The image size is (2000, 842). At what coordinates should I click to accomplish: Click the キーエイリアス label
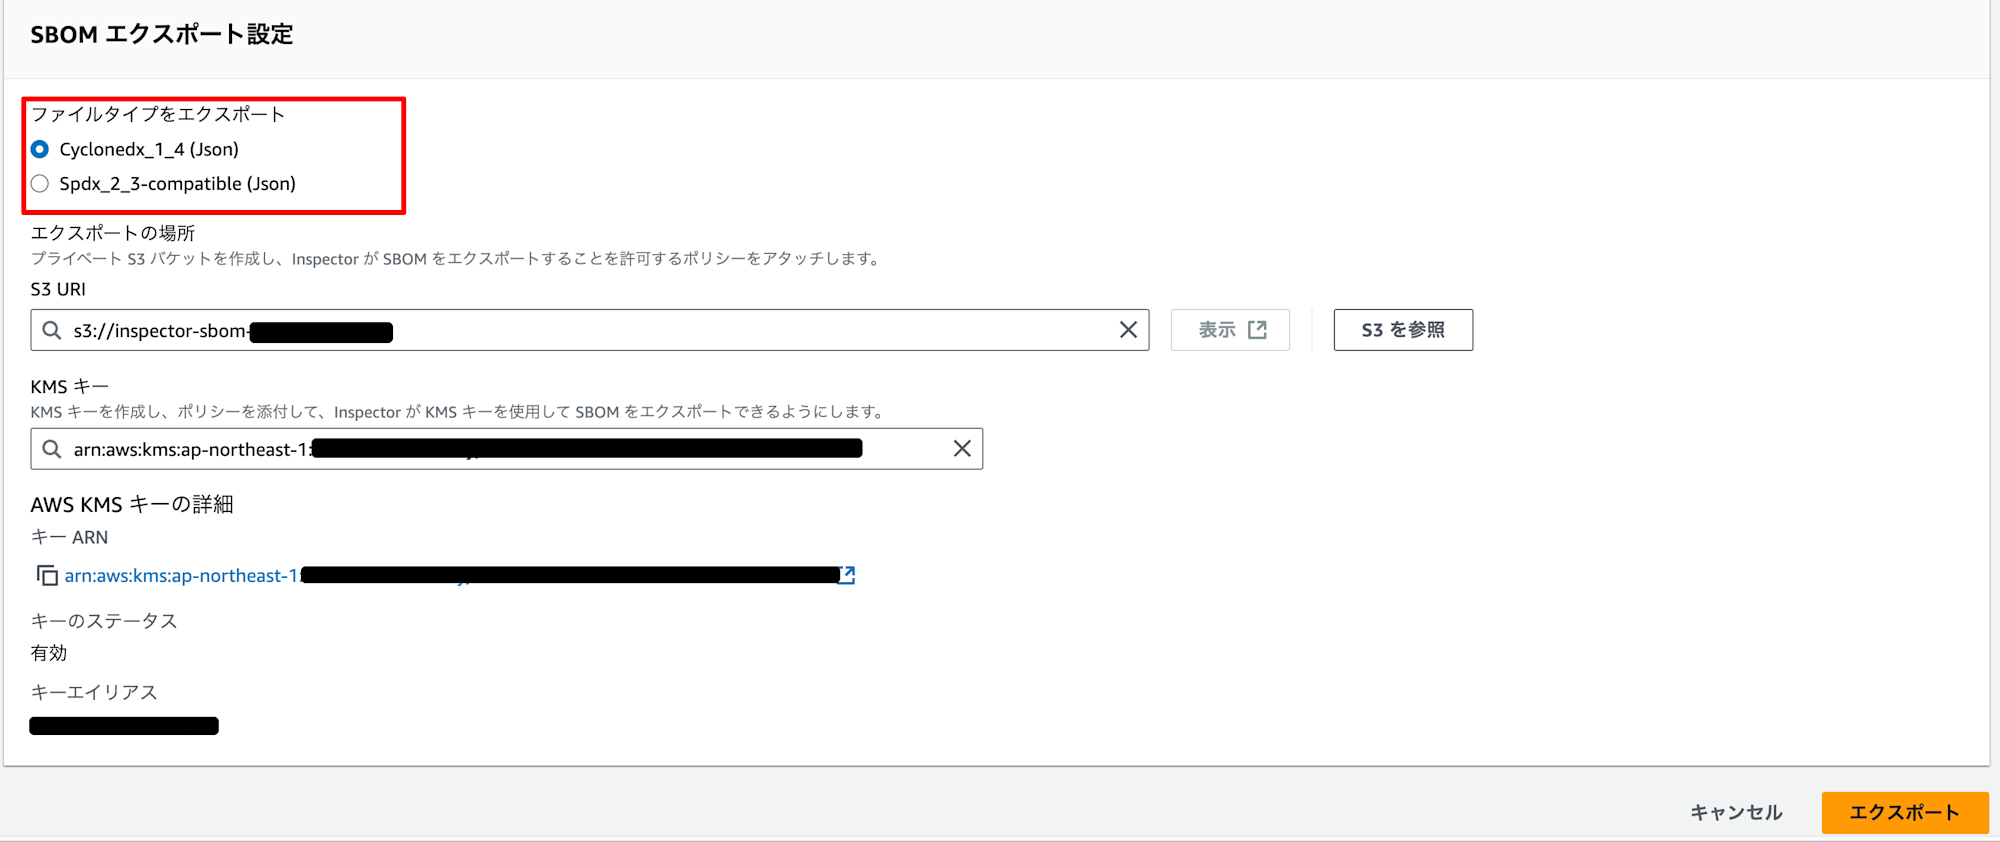94,692
